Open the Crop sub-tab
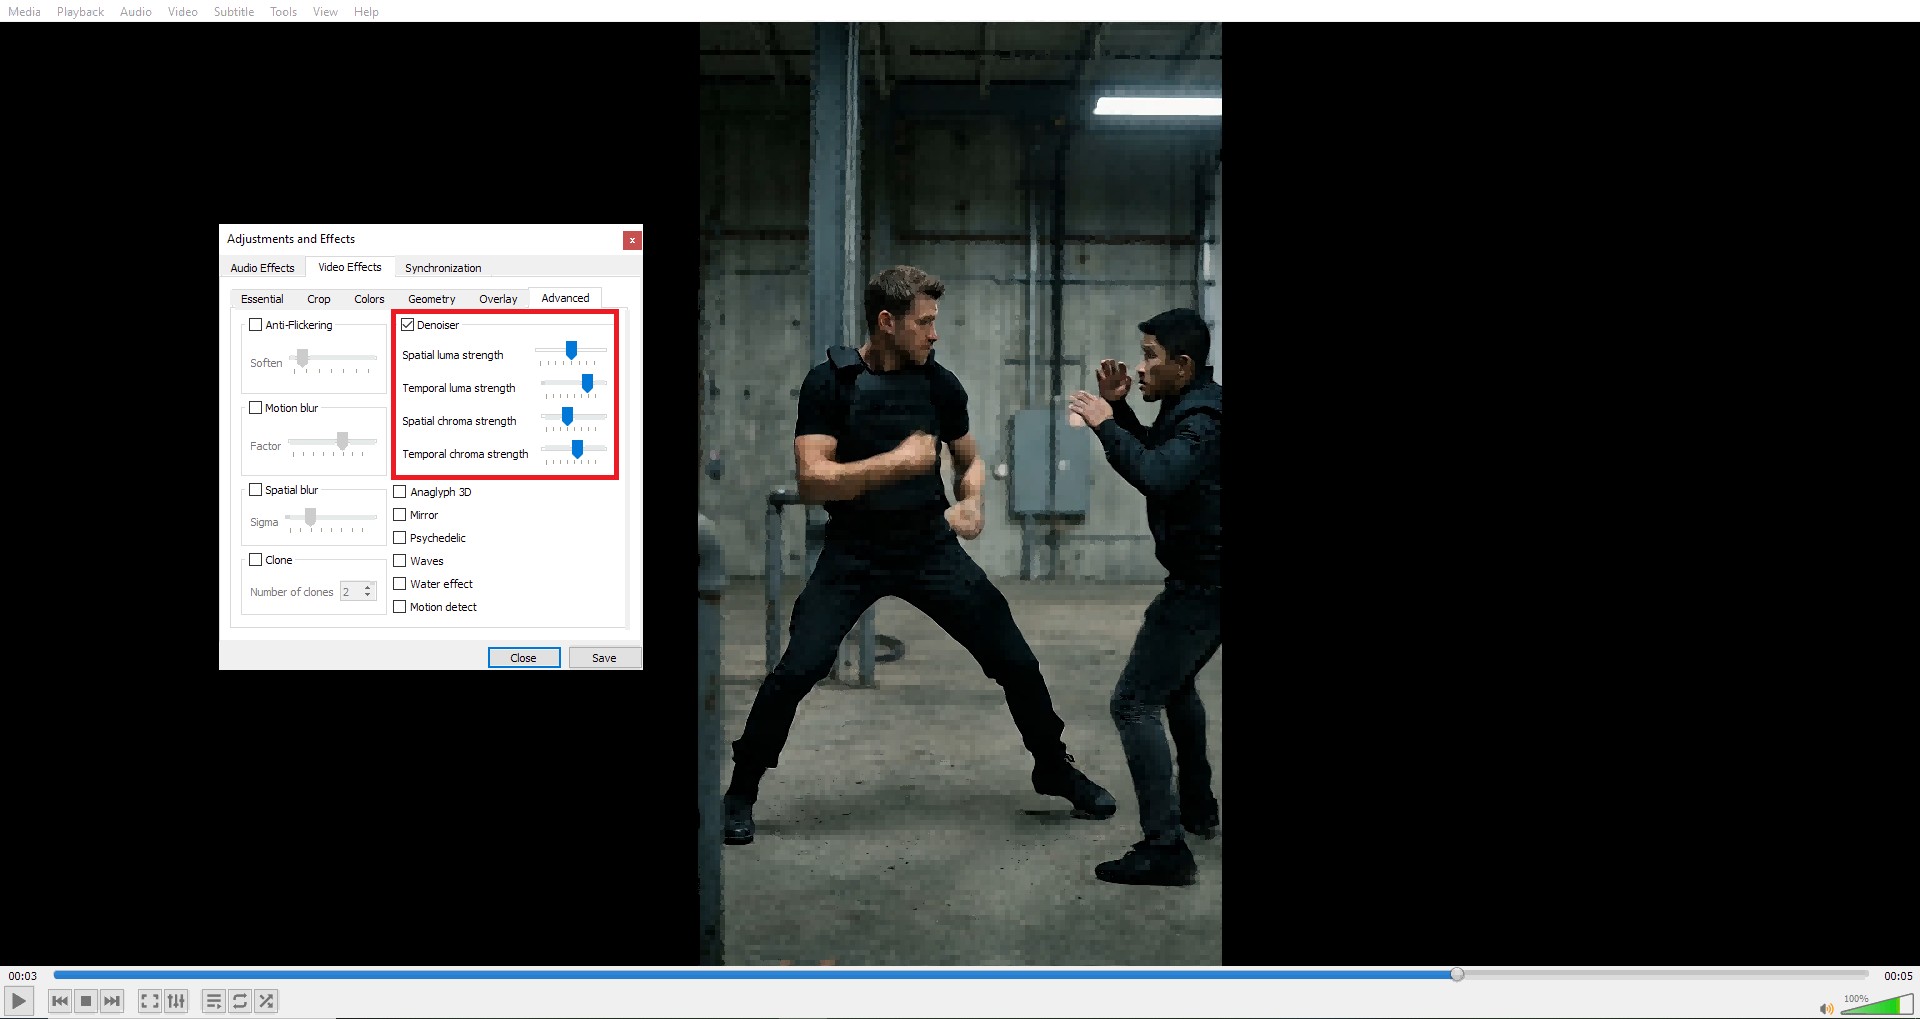Screen dimensions: 1920x1019 click(x=319, y=299)
